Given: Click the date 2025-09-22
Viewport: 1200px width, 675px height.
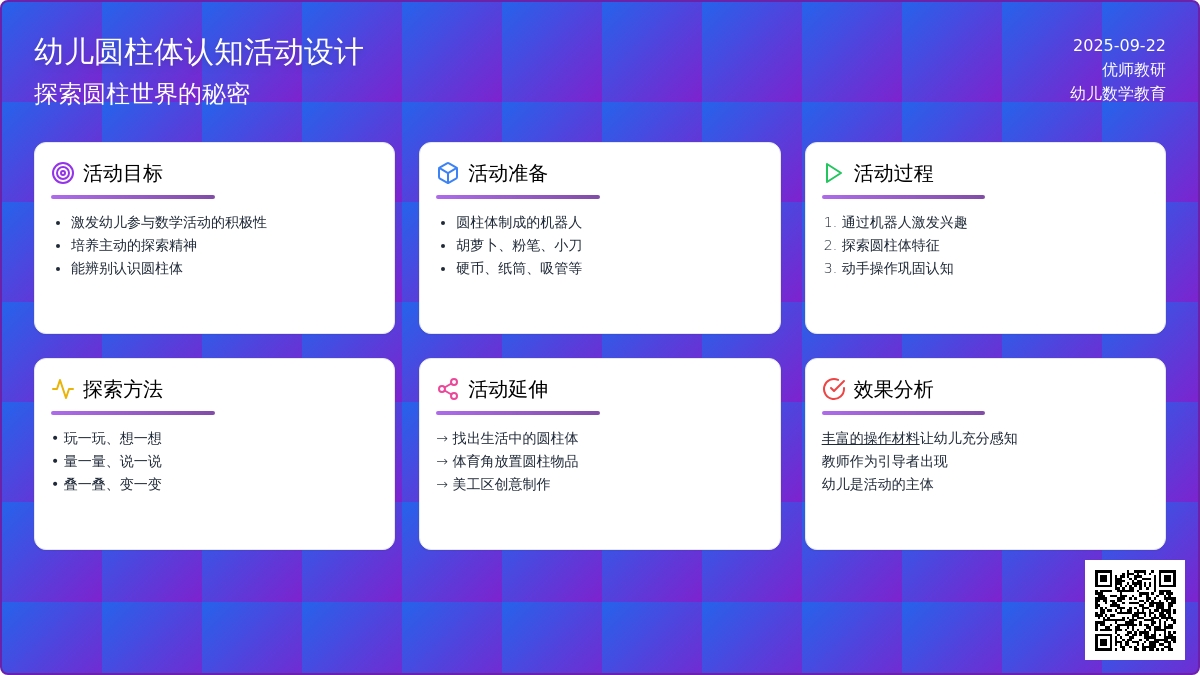Looking at the screenshot, I should pos(1119,45).
